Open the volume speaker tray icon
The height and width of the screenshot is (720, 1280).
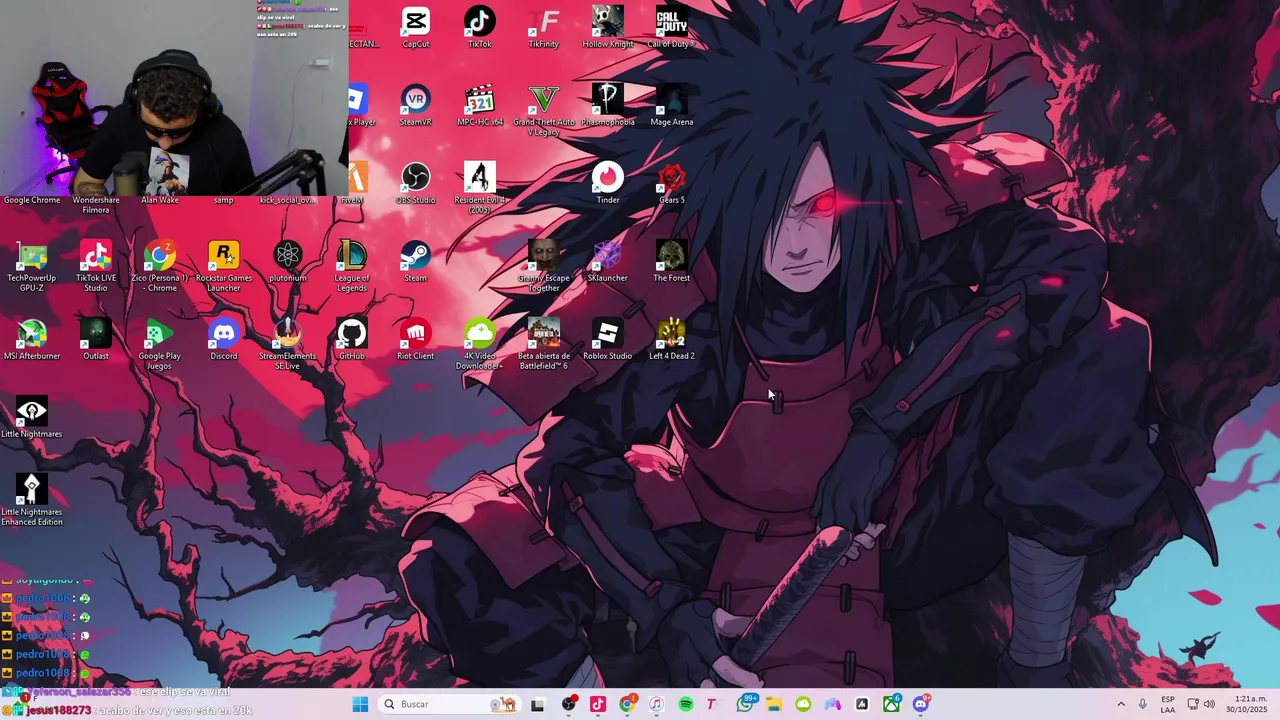(x=1209, y=704)
